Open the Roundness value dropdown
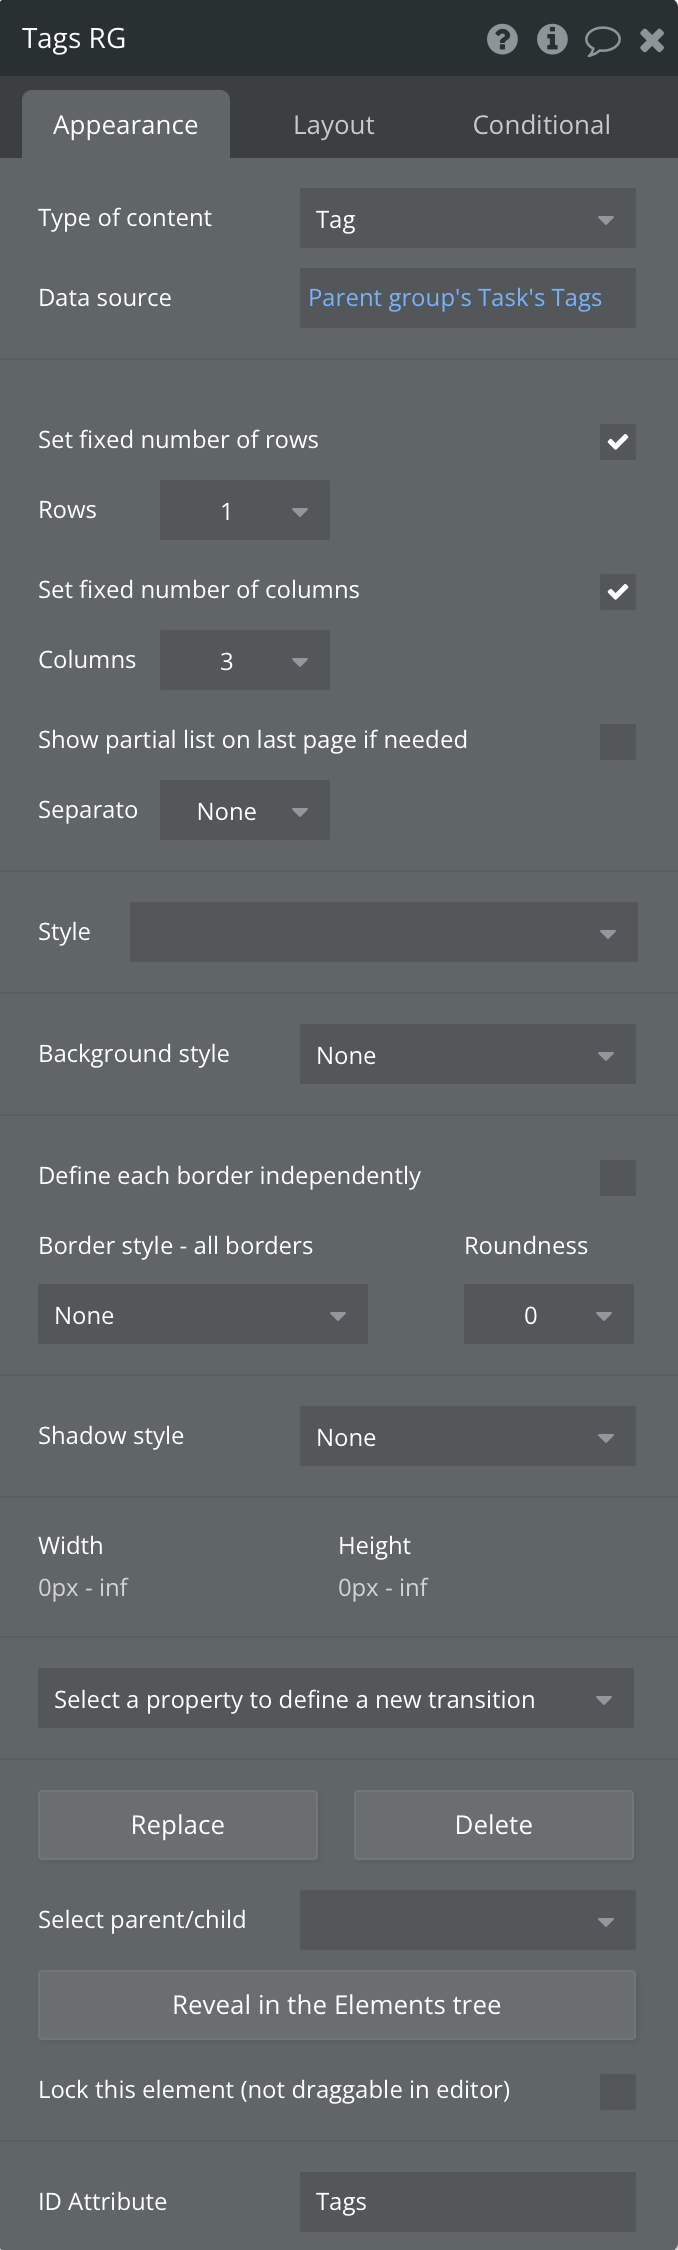 (549, 1314)
